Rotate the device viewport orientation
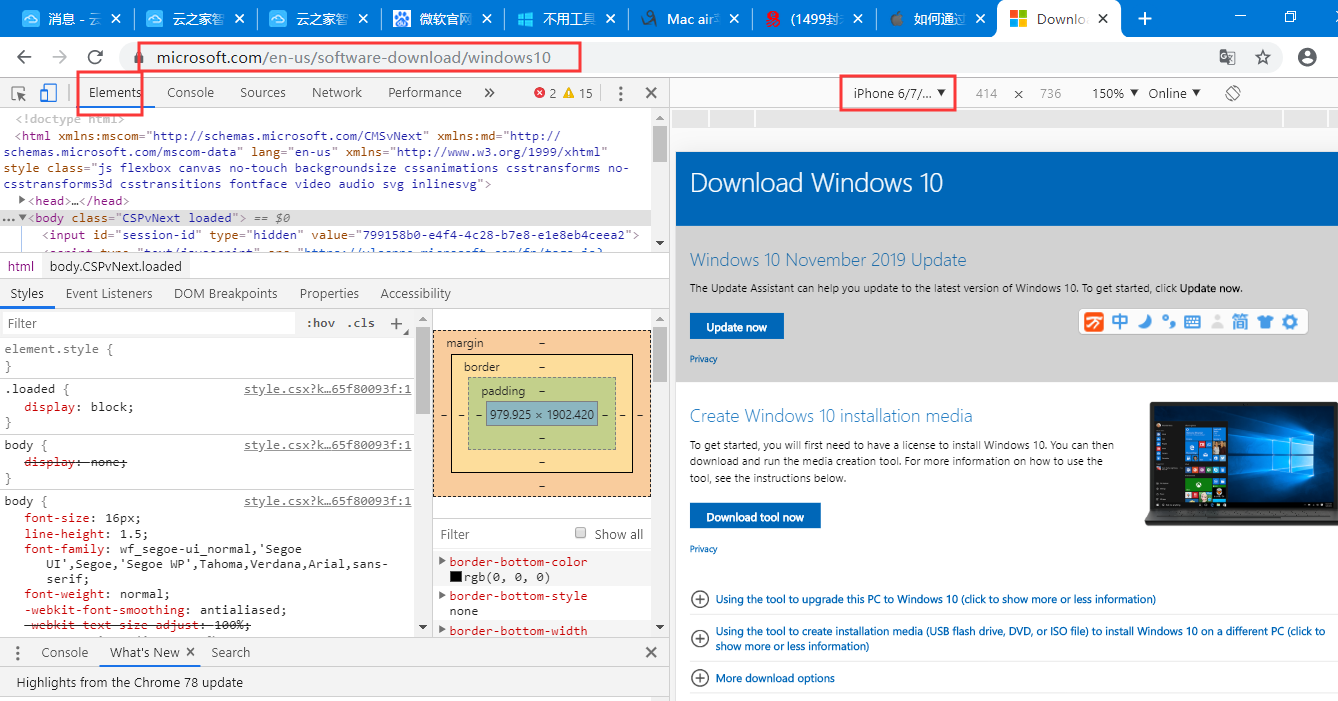The image size is (1338, 701). coord(1233,93)
